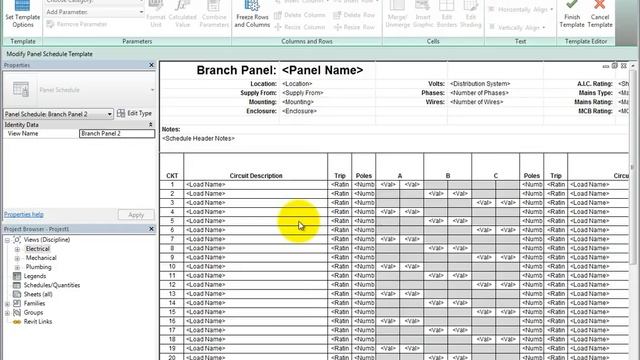This screenshot has width=640, height=360.
Task: Click Merge/Unmerge cells tool
Action: click(397, 14)
